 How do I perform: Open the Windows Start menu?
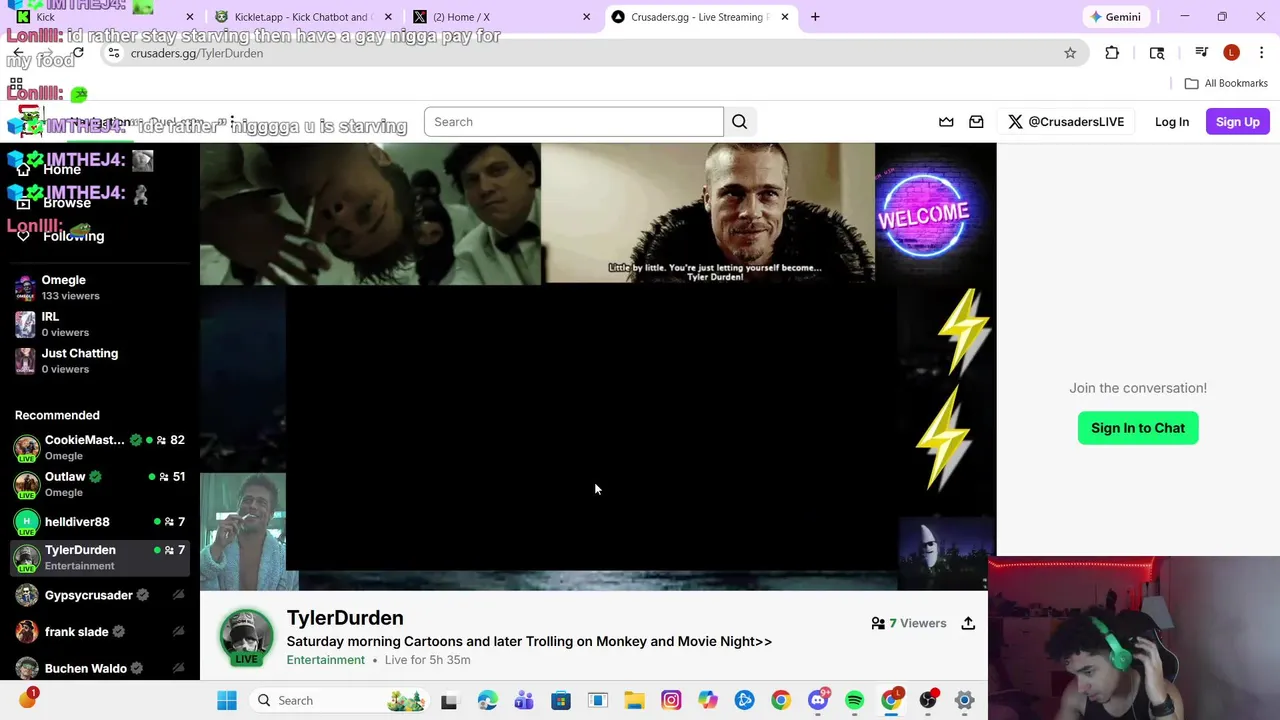tap(227, 700)
